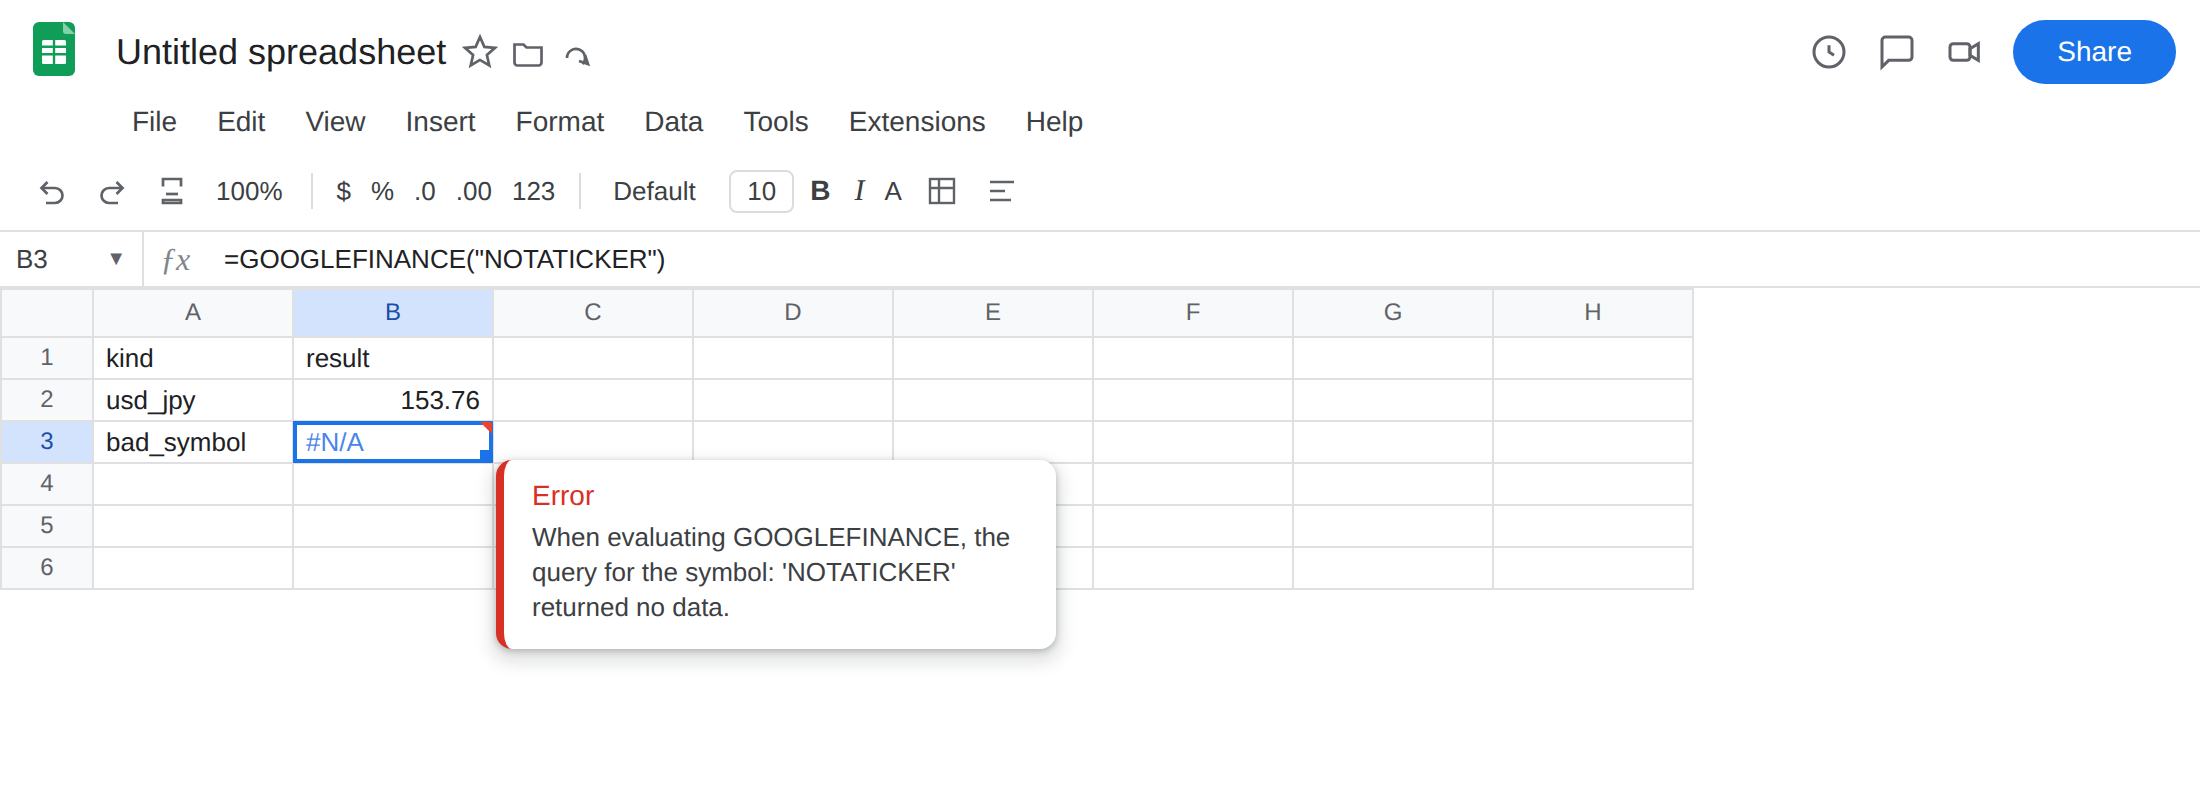
Task: Undo the last action
Action: point(52,191)
